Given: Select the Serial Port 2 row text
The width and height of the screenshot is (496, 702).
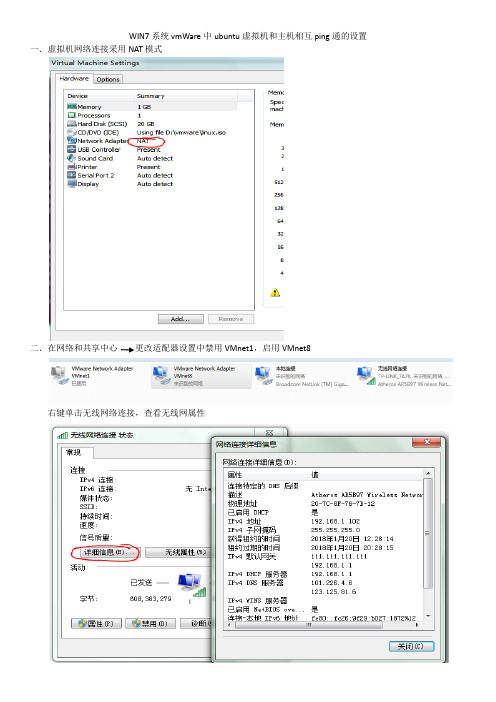Looking at the screenshot, I should 95,176.
